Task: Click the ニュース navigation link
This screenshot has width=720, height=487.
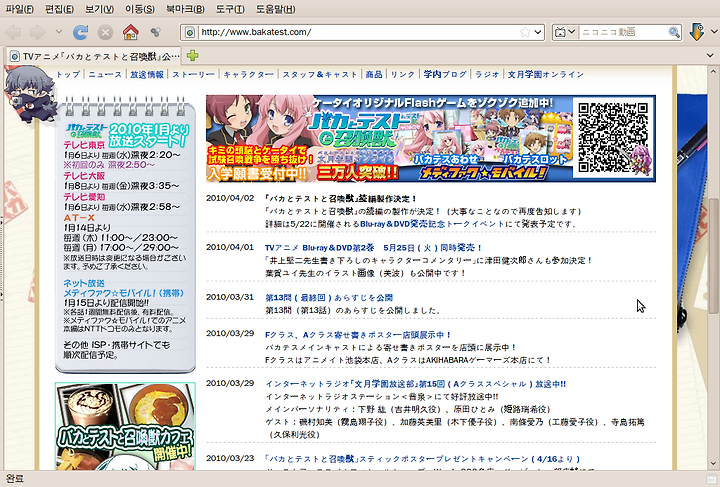Action: tap(105, 74)
